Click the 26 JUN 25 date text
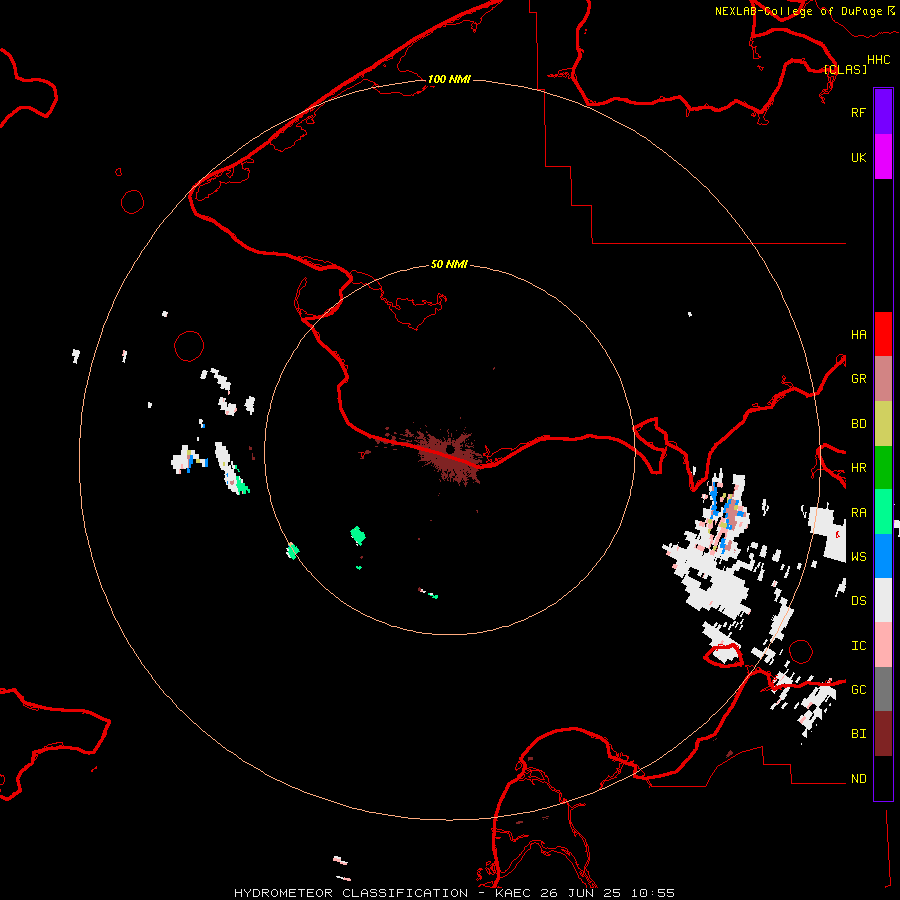Screen dimensions: 900x900 pyautogui.click(x=581, y=893)
